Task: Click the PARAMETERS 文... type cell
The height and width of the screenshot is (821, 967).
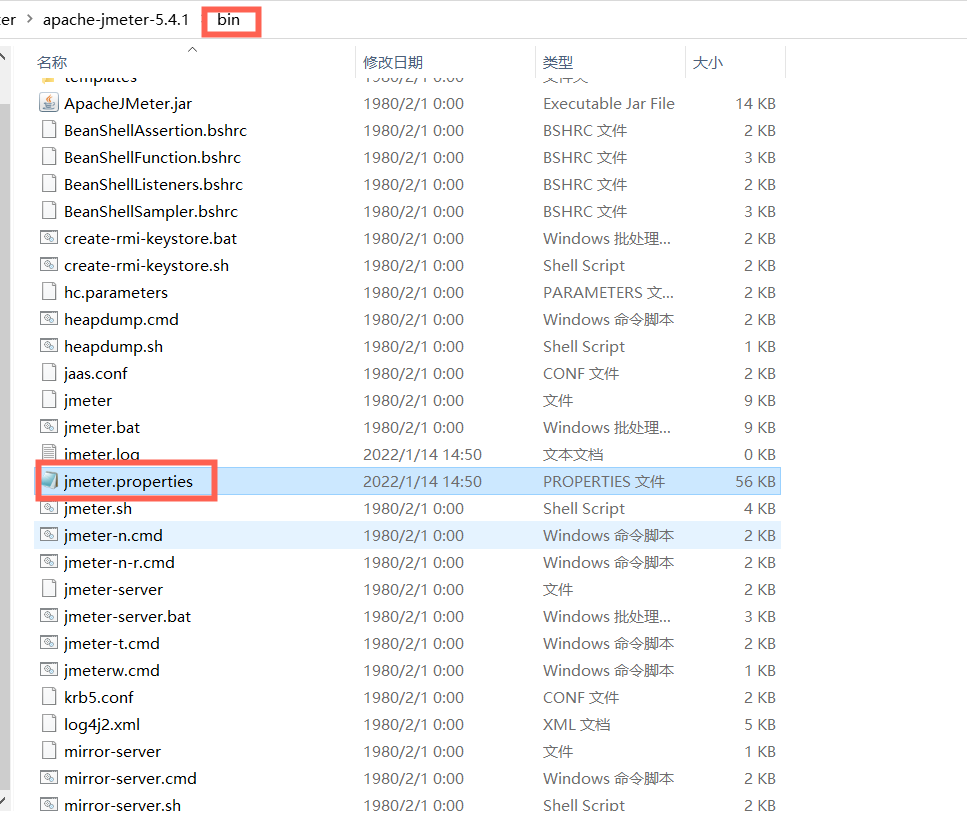Action: [x=608, y=292]
